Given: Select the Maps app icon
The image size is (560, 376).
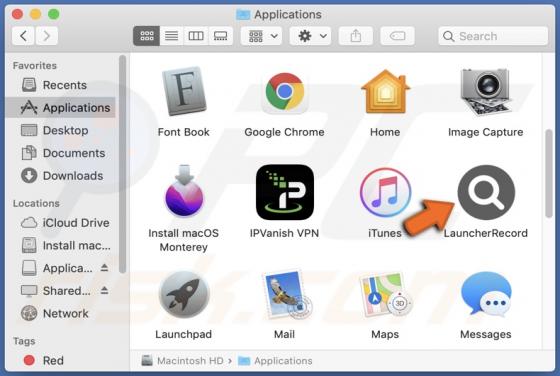Looking at the screenshot, I should 386,295.
